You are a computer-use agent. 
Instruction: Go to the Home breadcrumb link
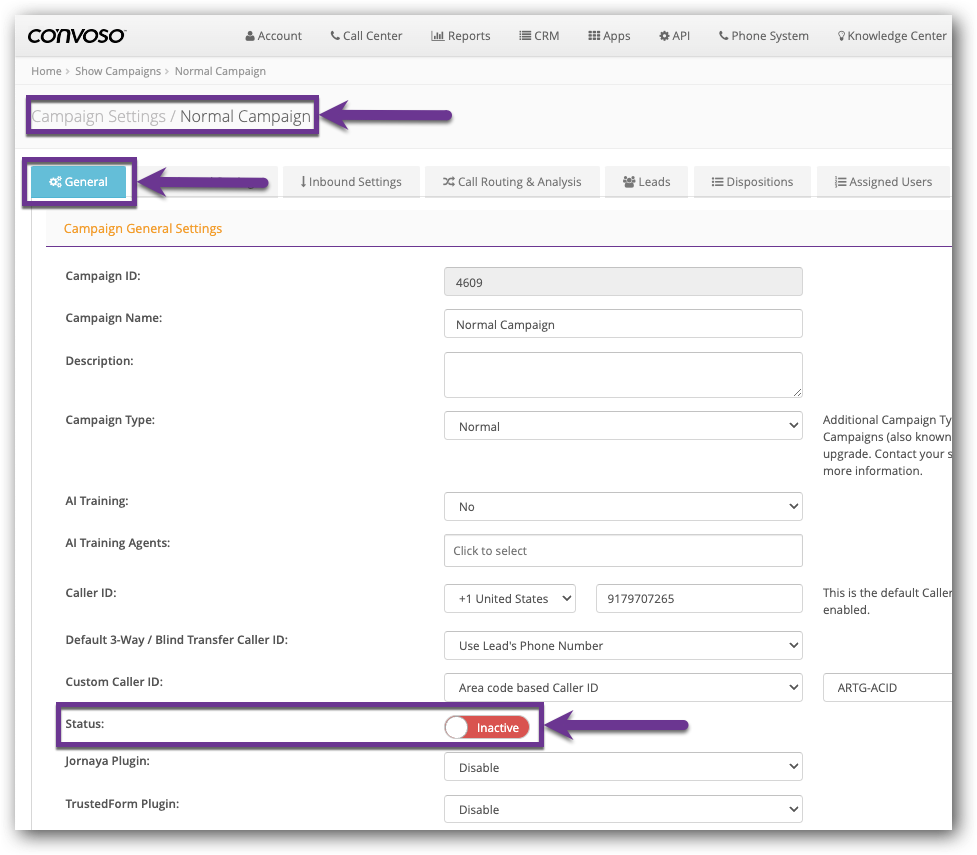pyautogui.click(x=46, y=71)
